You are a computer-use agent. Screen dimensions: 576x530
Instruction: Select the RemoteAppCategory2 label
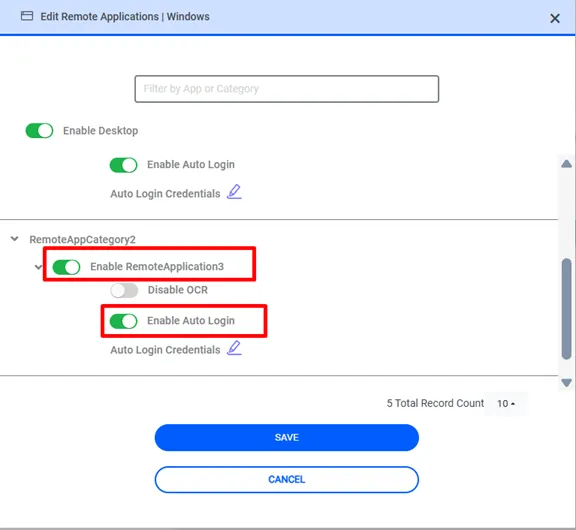[x=83, y=239]
